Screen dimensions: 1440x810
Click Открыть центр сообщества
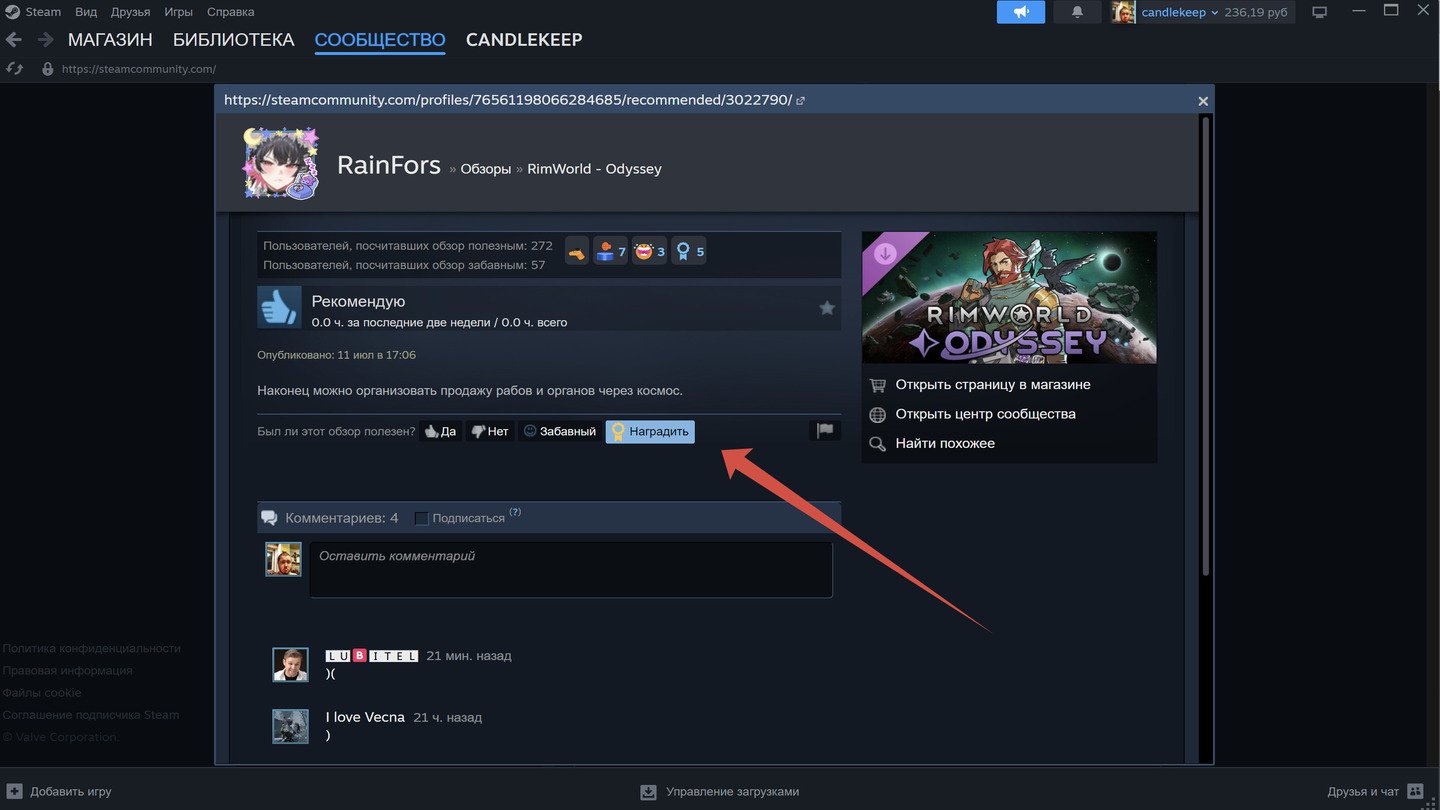coord(986,414)
